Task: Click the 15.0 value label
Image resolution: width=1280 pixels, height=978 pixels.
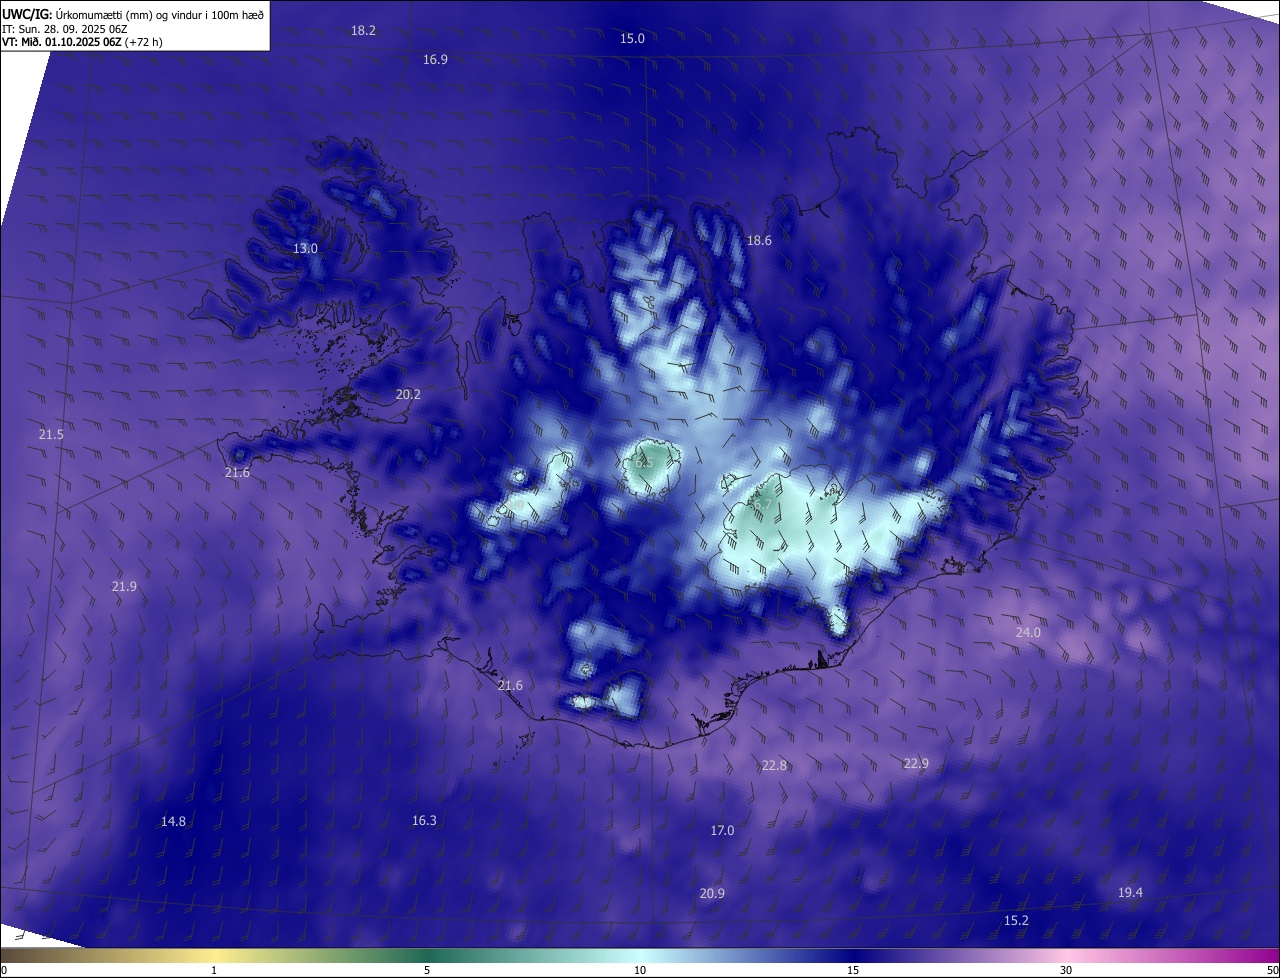Action: [632, 39]
